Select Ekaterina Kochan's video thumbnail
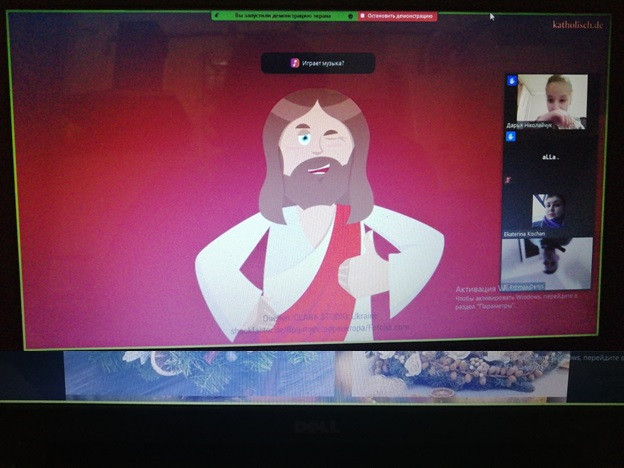This screenshot has height=468, width=624. pyautogui.click(x=548, y=212)
